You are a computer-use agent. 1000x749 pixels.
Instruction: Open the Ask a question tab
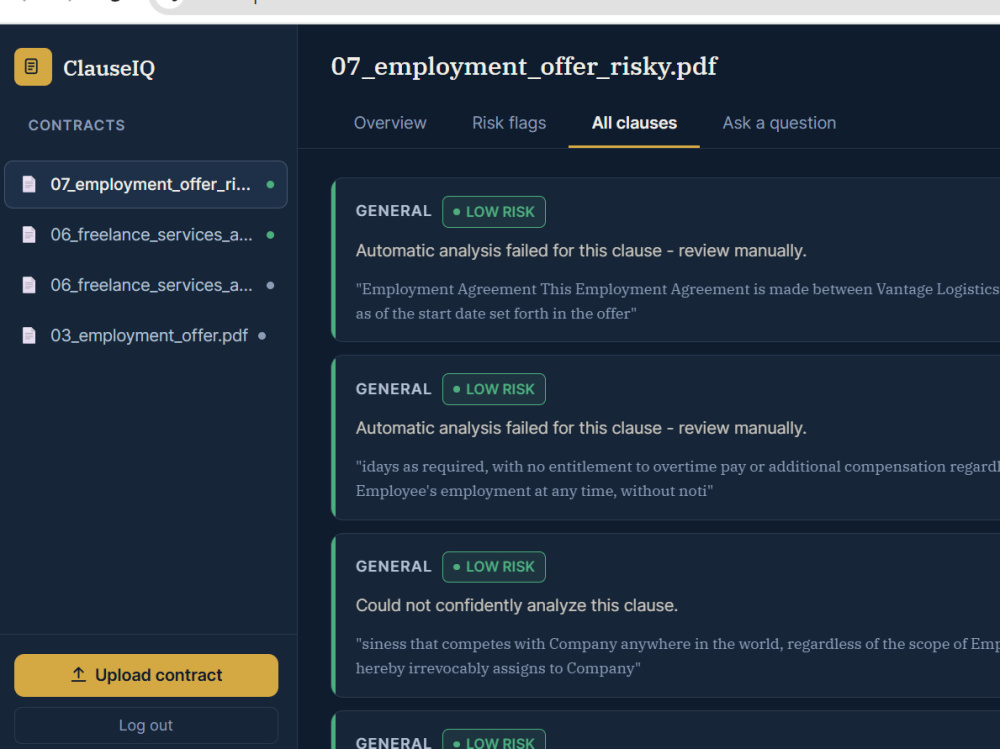click(x=779, y=123)
